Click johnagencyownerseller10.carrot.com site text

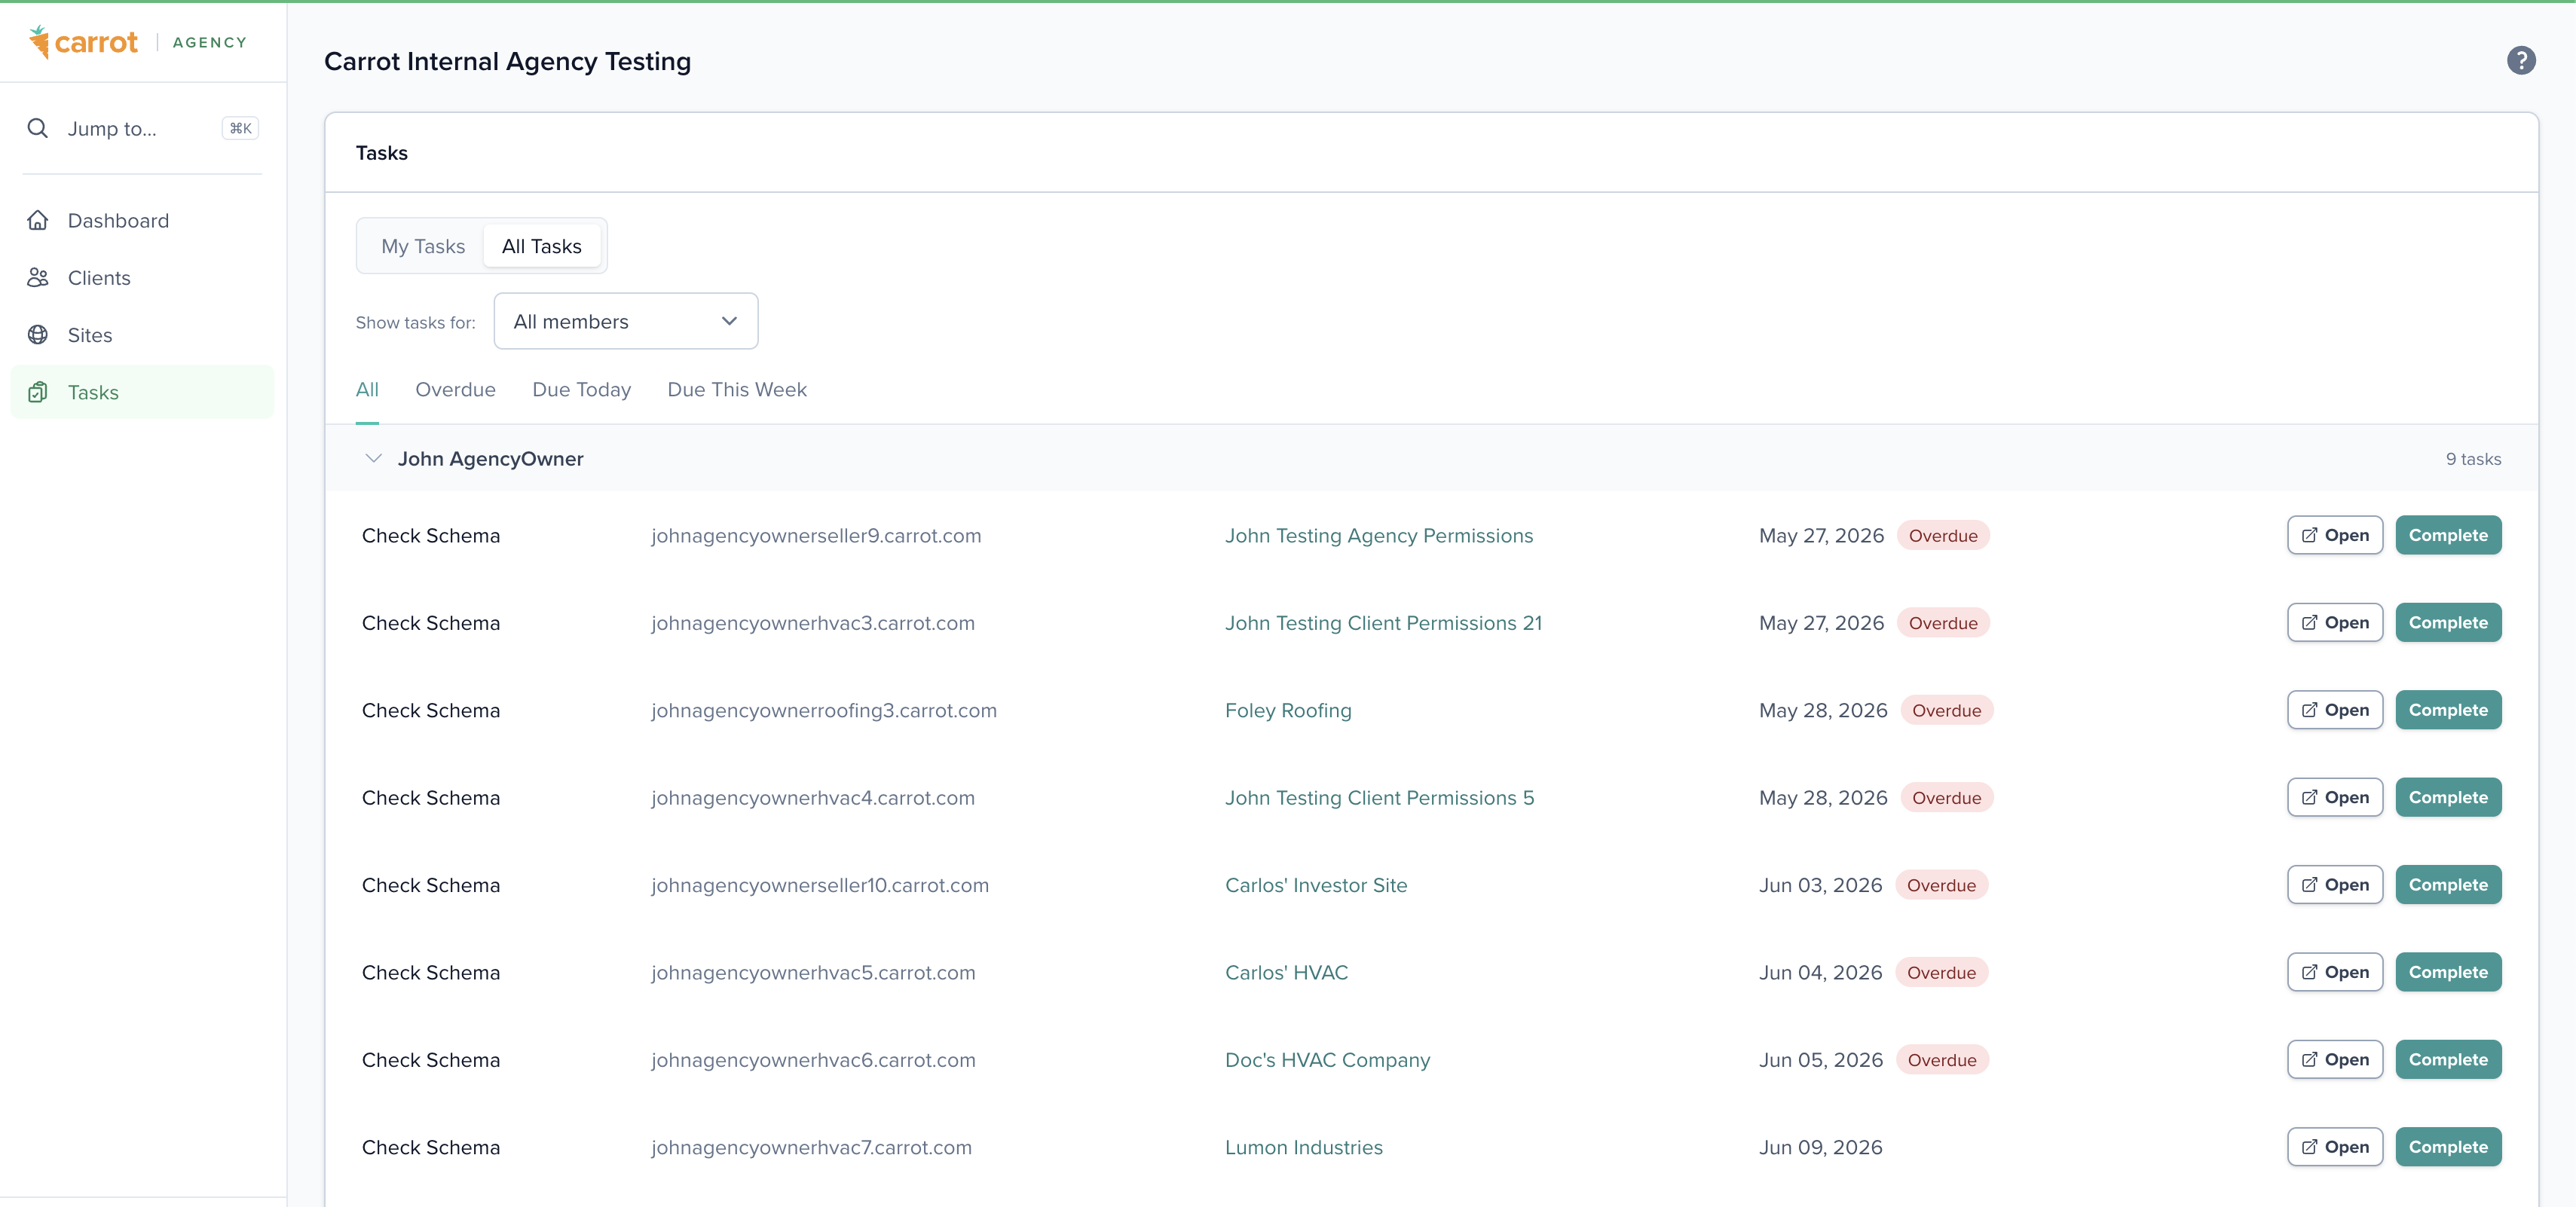820,885
